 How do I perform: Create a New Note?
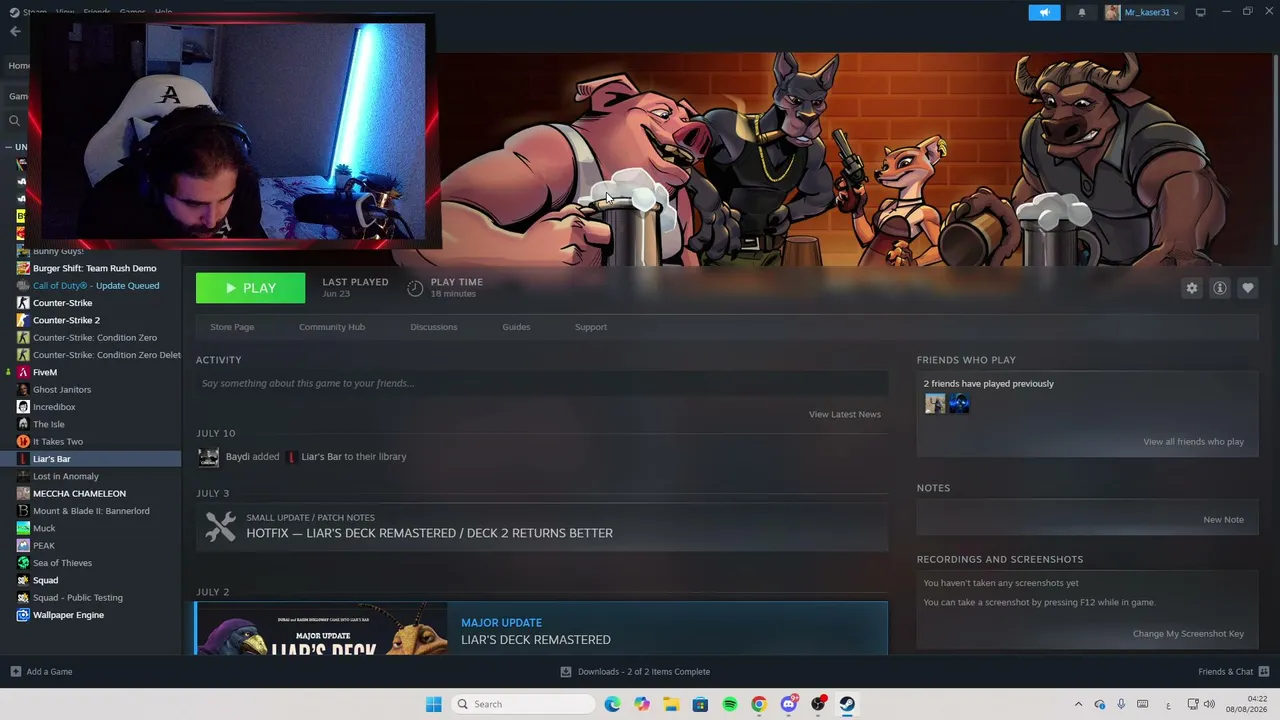coord(1223,520)
